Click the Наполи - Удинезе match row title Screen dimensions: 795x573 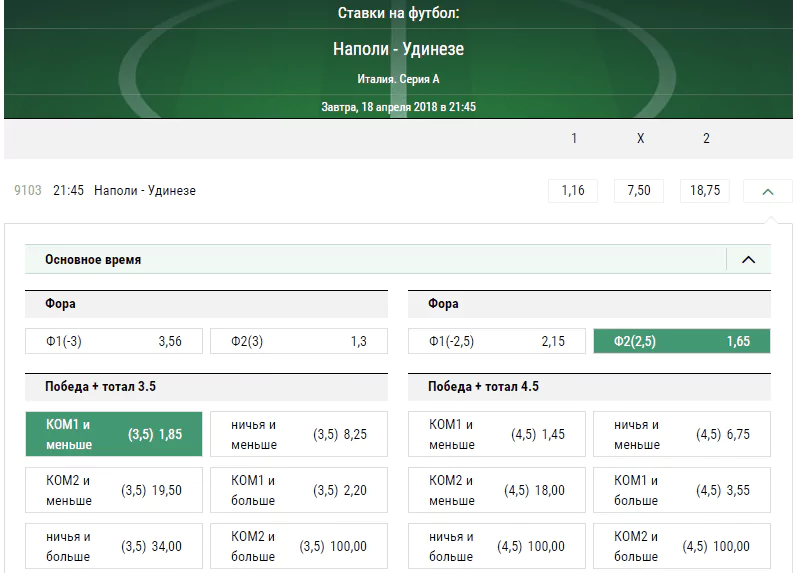click(145, 191)
